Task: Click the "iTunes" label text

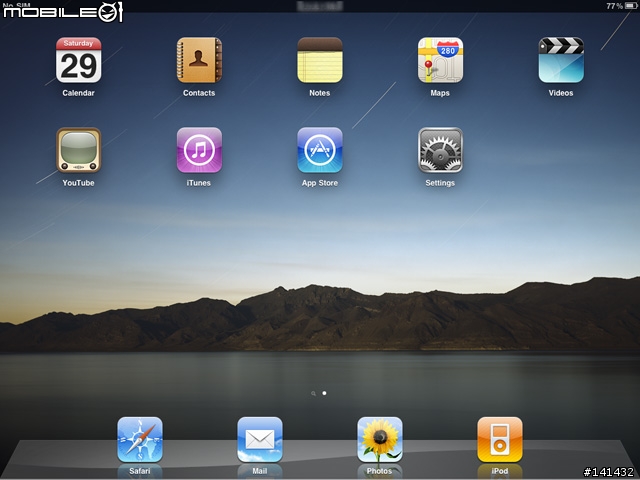Action: point(199,183)
